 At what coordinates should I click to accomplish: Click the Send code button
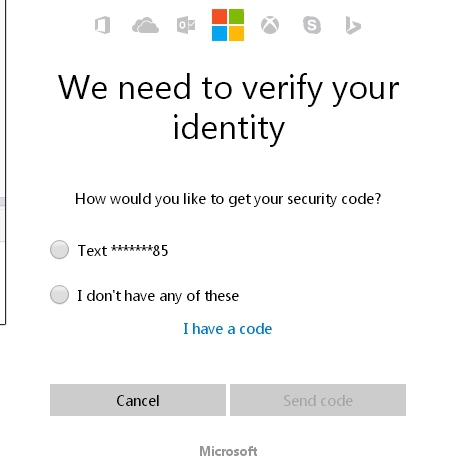[318, 400]
